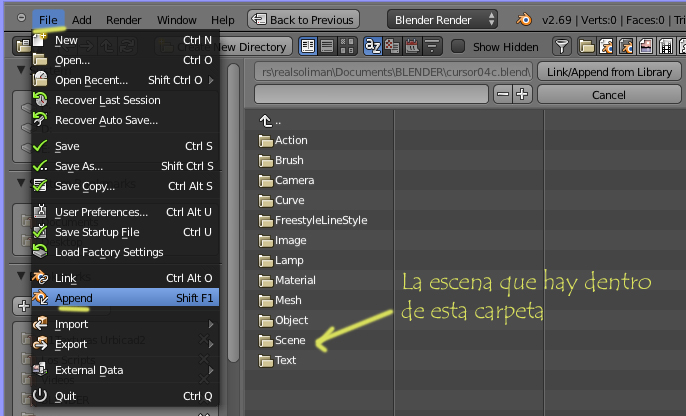Toggle the movie files filter icon
686x416 pixels.
tap(665, 46)
